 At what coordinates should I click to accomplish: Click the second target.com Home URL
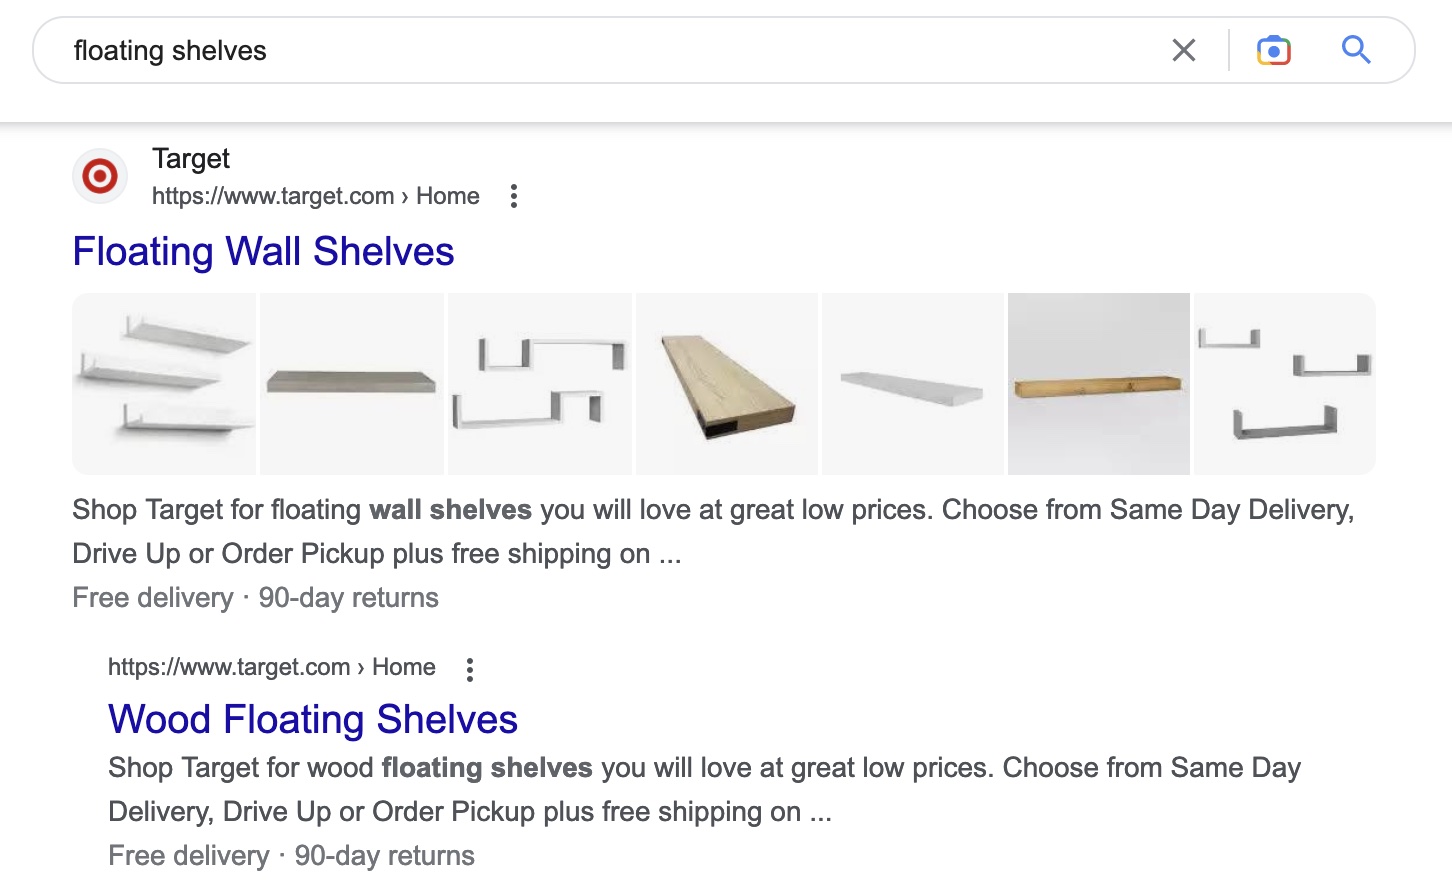[271, 667]
